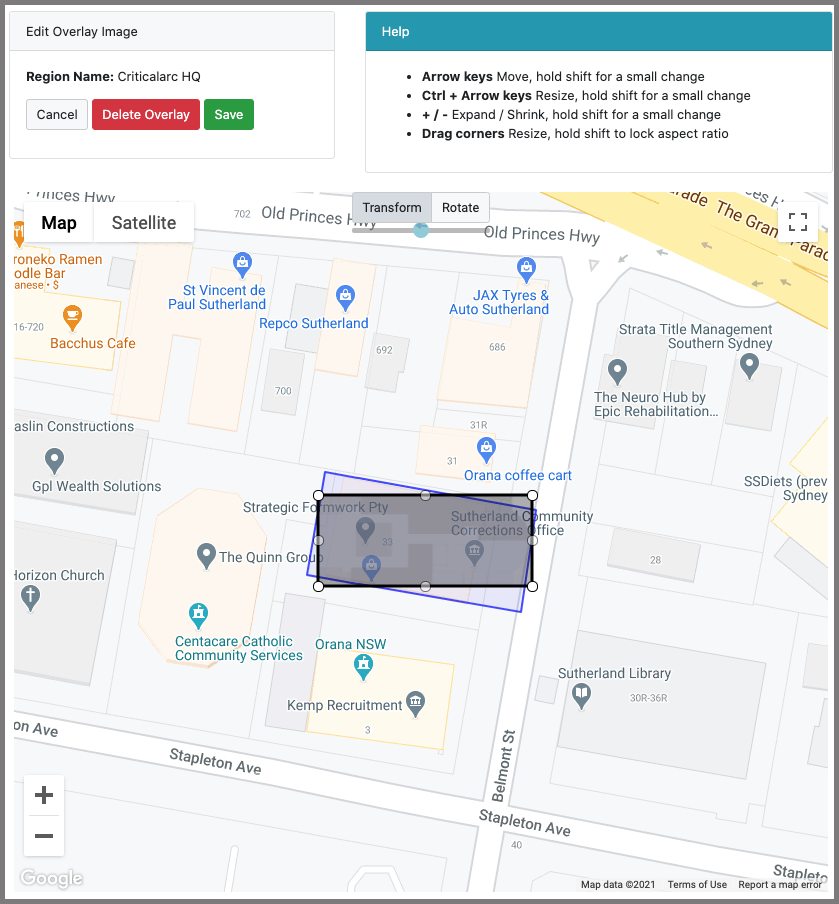Screen dimensions: 839x904
Task: Click the JAX Tyres & Auto Sutherland label
Action: tap(499, 302)
